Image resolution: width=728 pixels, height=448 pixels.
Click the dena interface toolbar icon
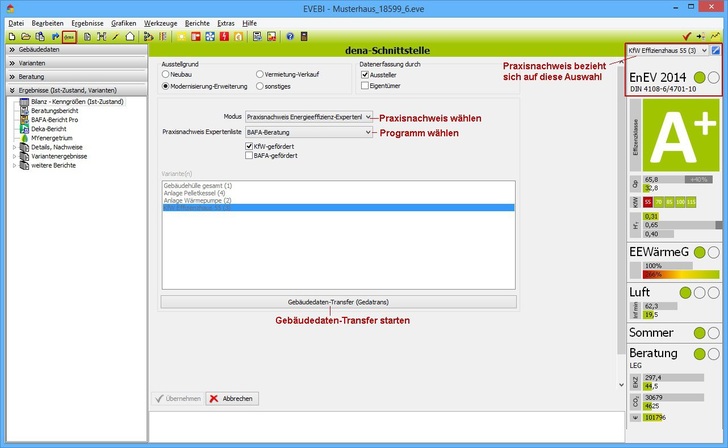pos(69,36)
